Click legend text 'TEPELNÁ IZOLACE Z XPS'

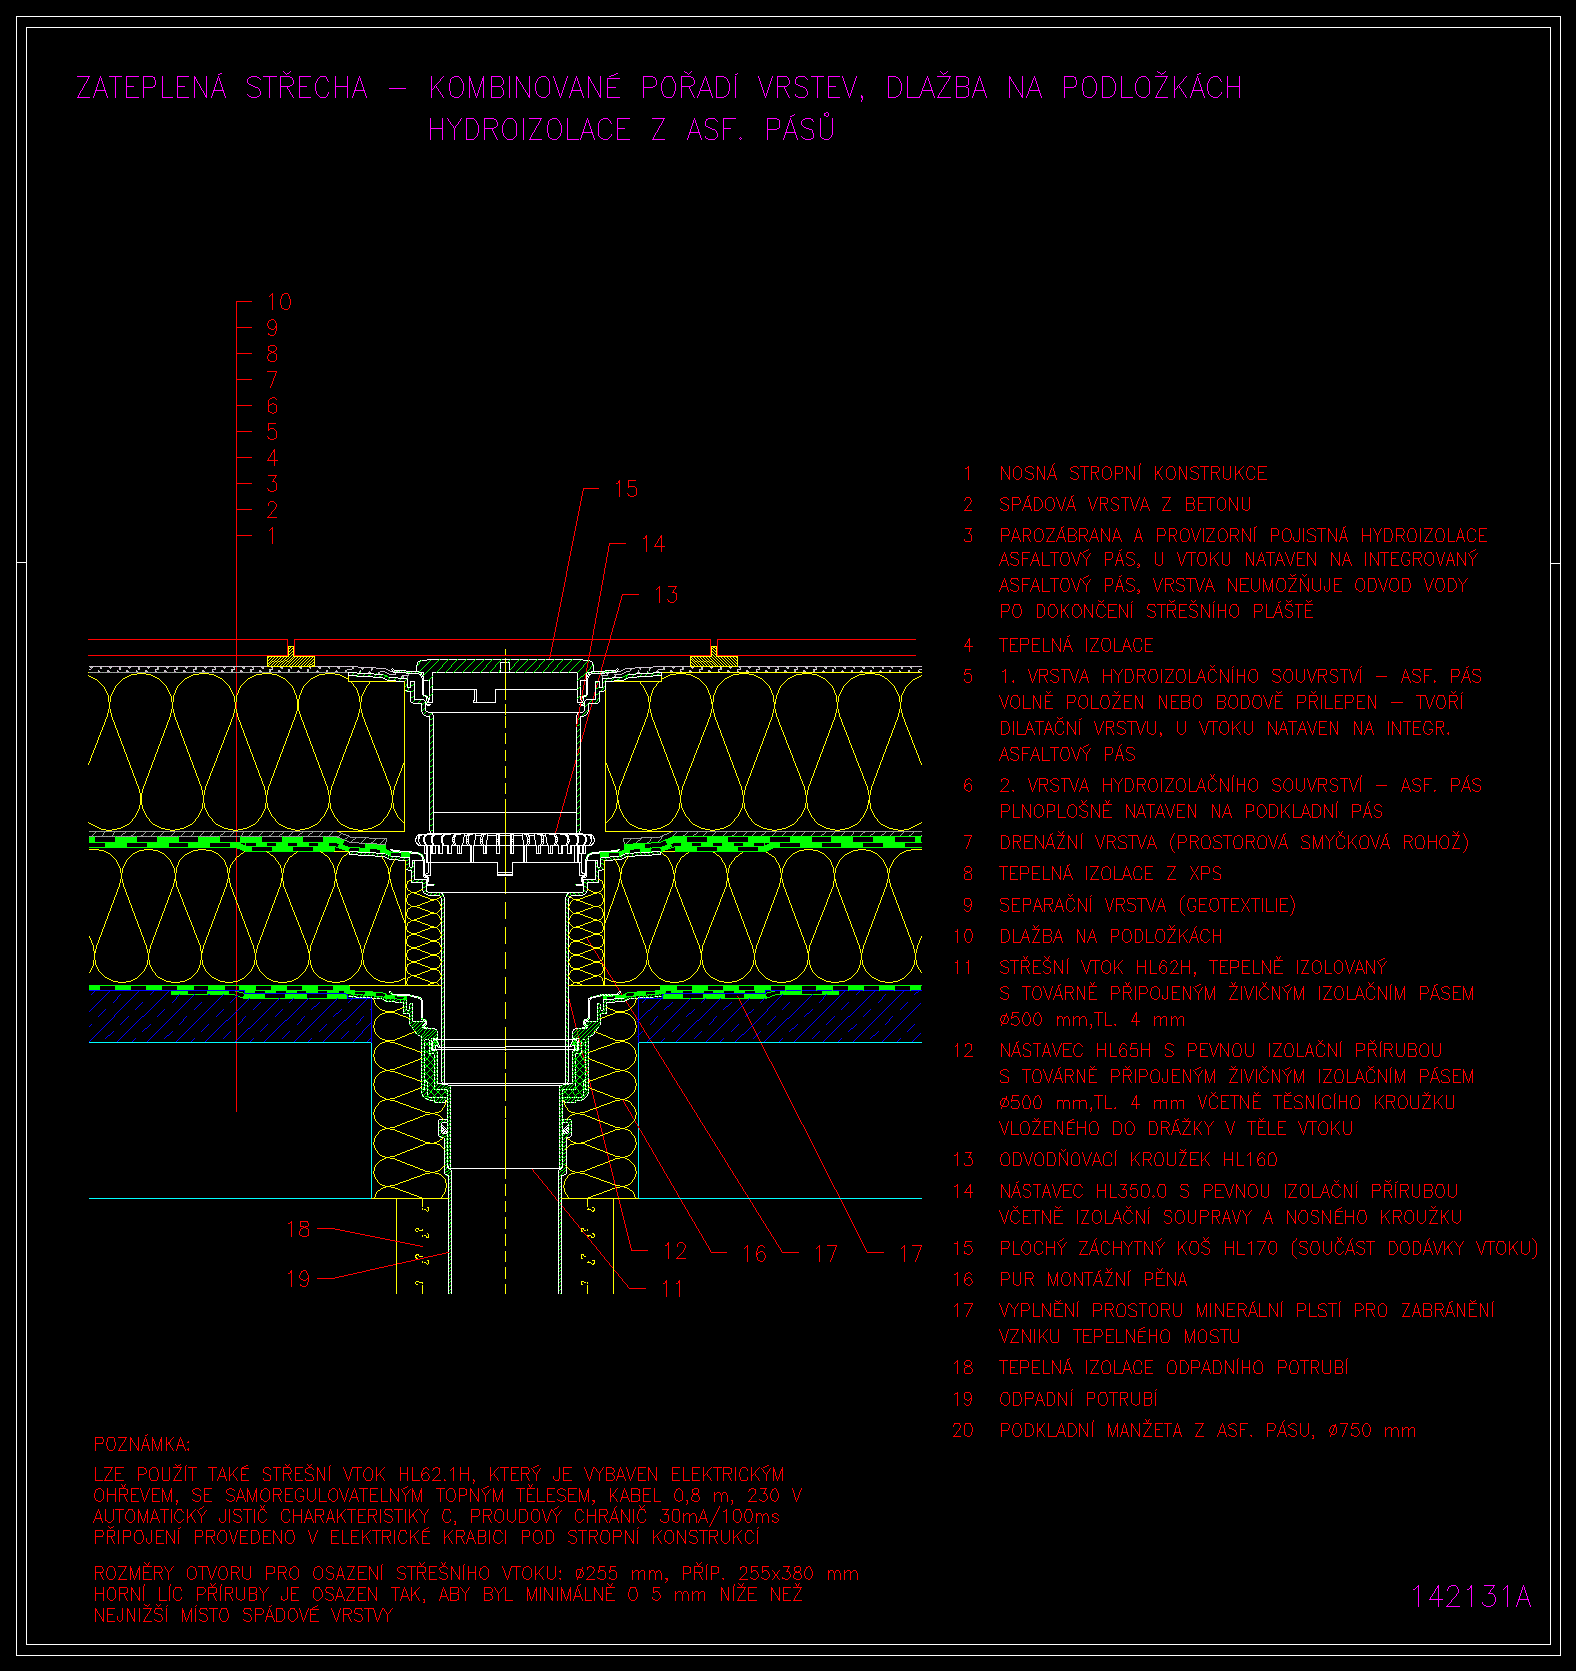1110,873
